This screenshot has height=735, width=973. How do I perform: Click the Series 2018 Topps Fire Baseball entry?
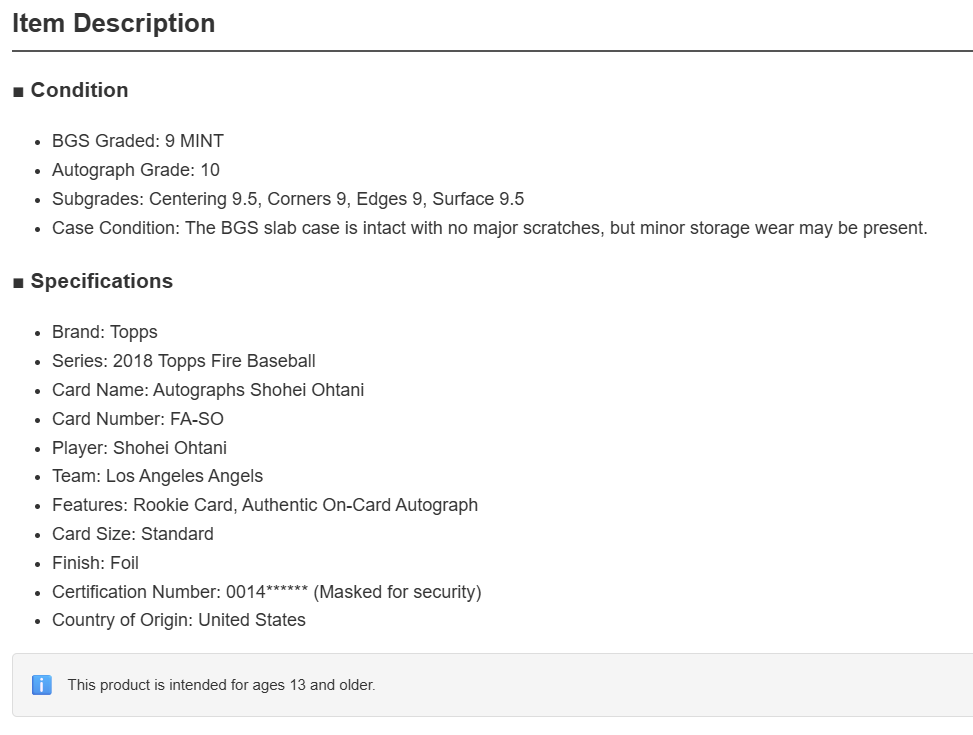click(x=184, y=361)
